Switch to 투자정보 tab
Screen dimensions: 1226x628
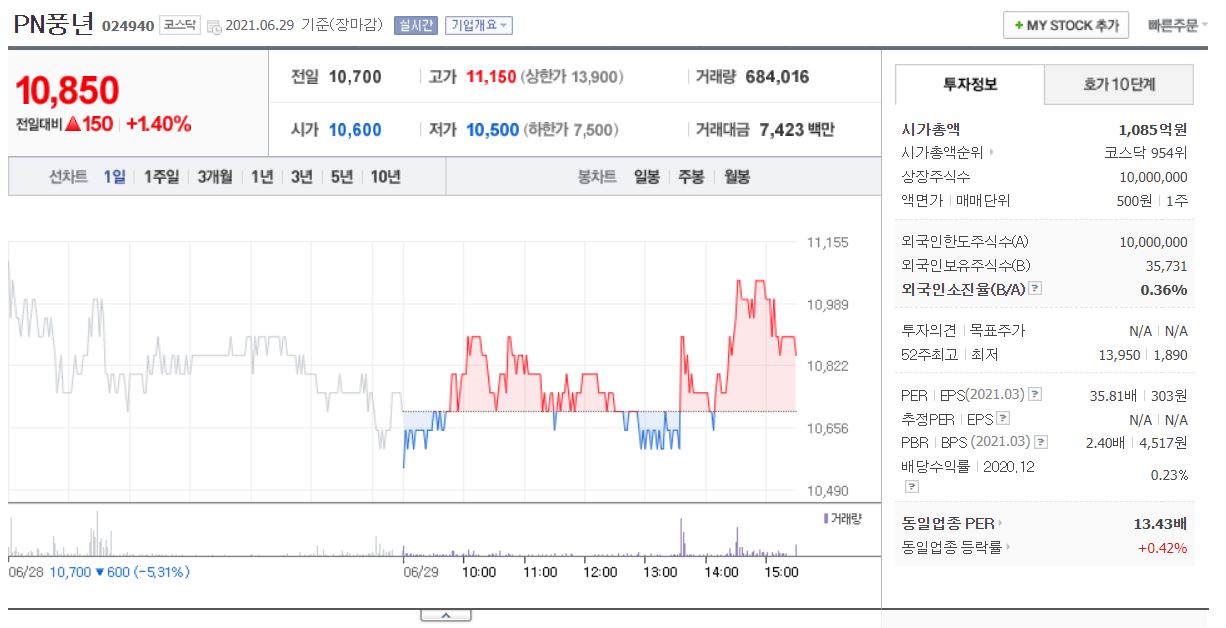(970, 85)
